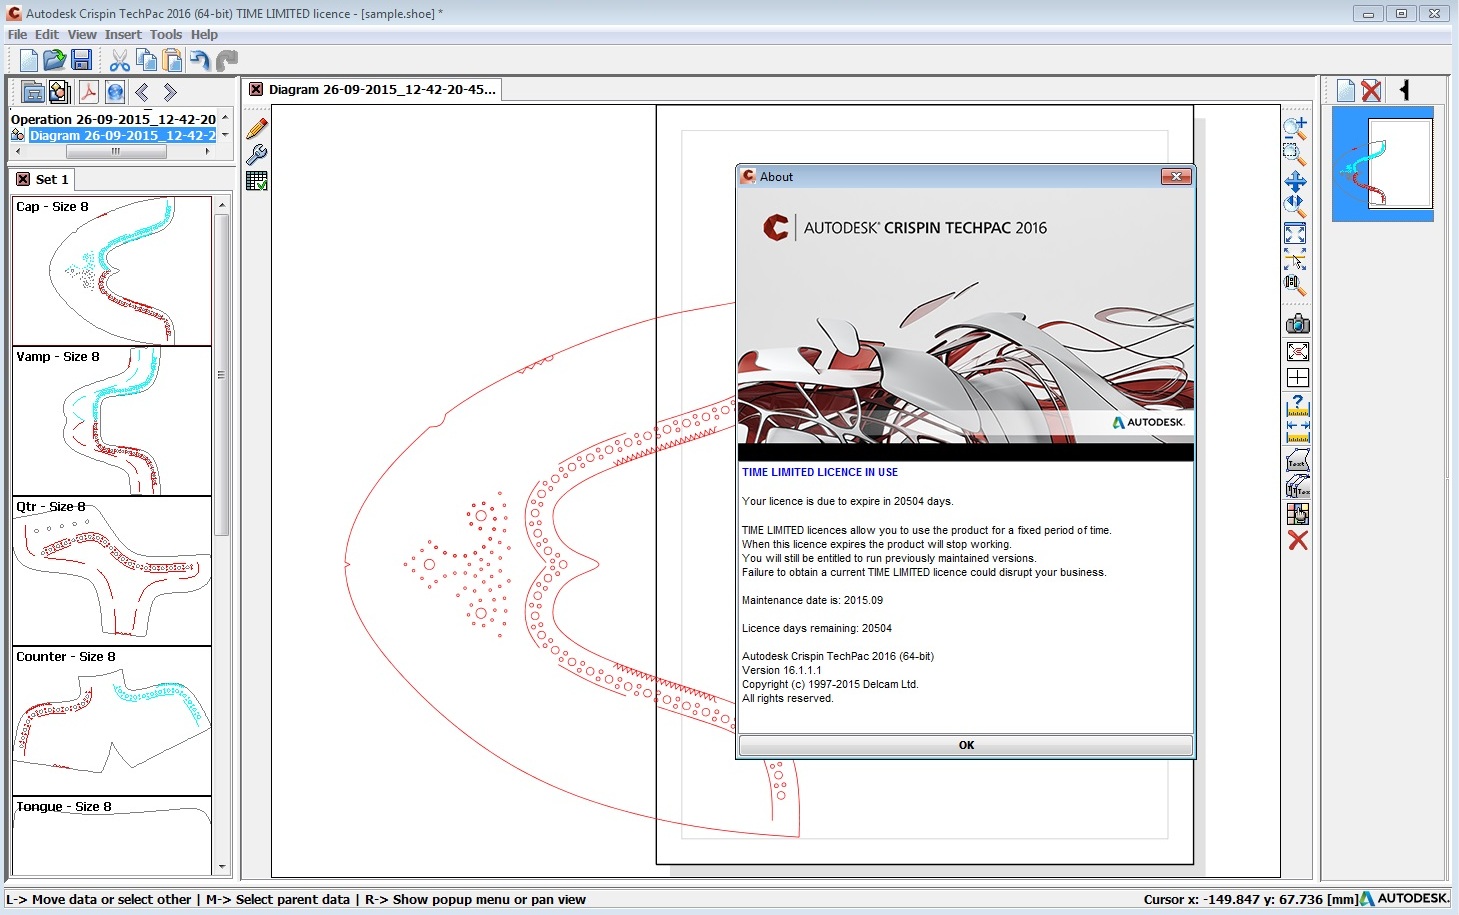The width and height of the screenshot is (1459, 915).
Task: Go to next diagram with right chevron
Action: point(170,92)
